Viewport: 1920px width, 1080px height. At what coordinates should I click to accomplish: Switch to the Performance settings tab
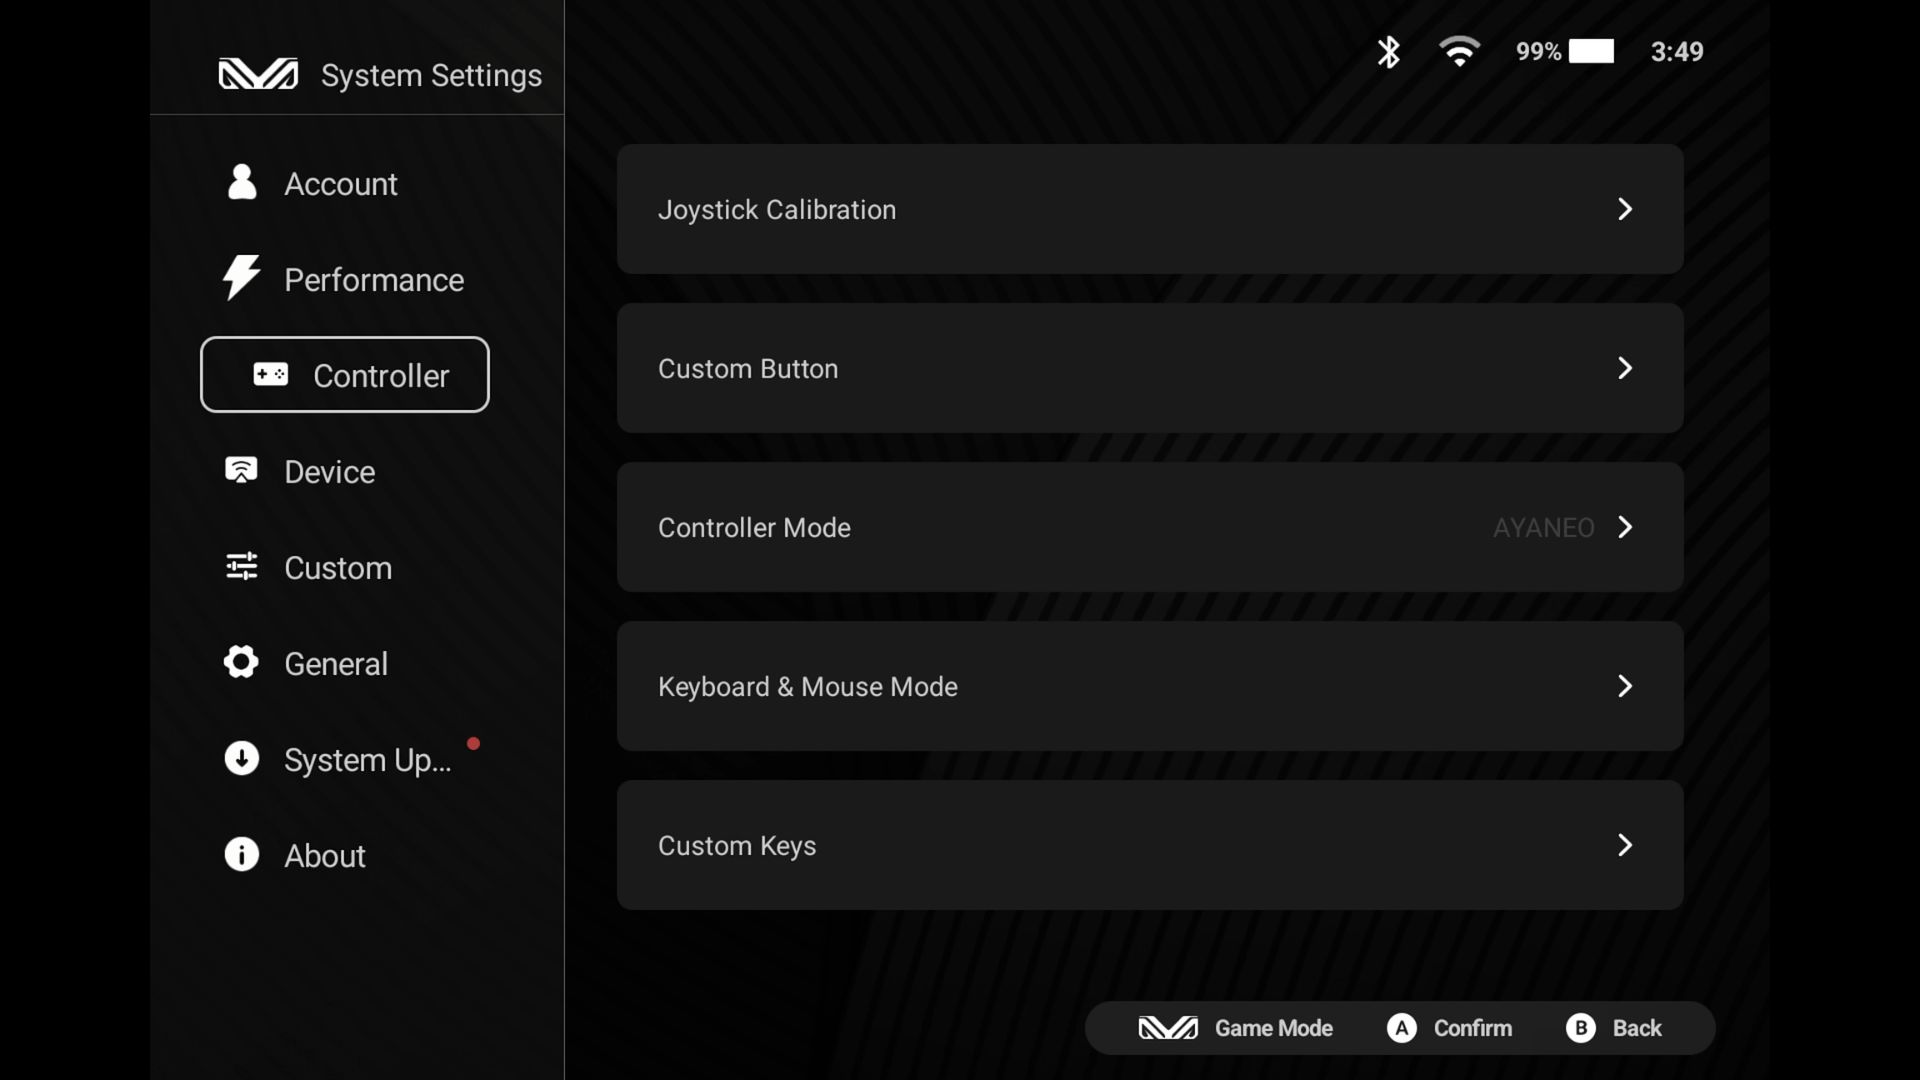tap(374, 280)
